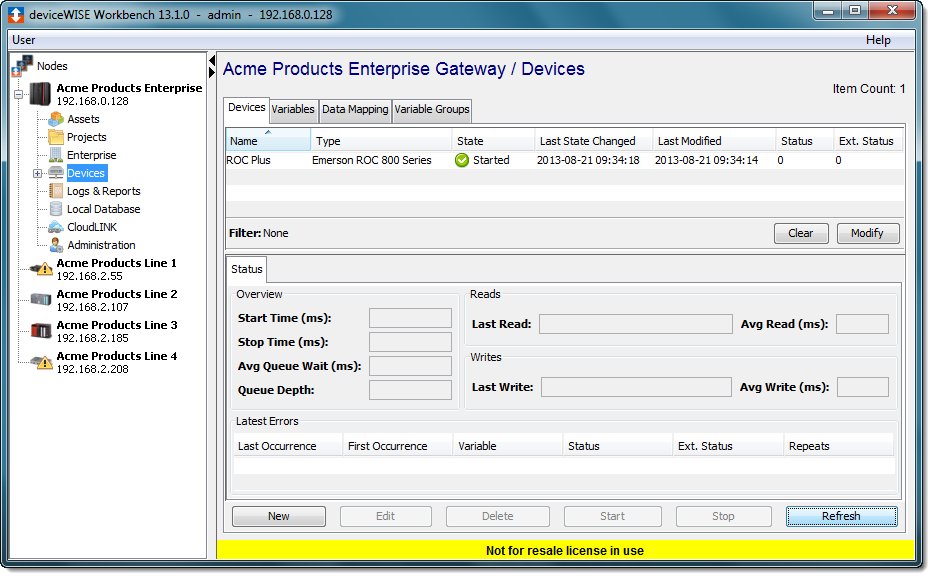The height and width of the screenshot is (578, 933).
Task: Clear the current filter
Action: [801, 233]
